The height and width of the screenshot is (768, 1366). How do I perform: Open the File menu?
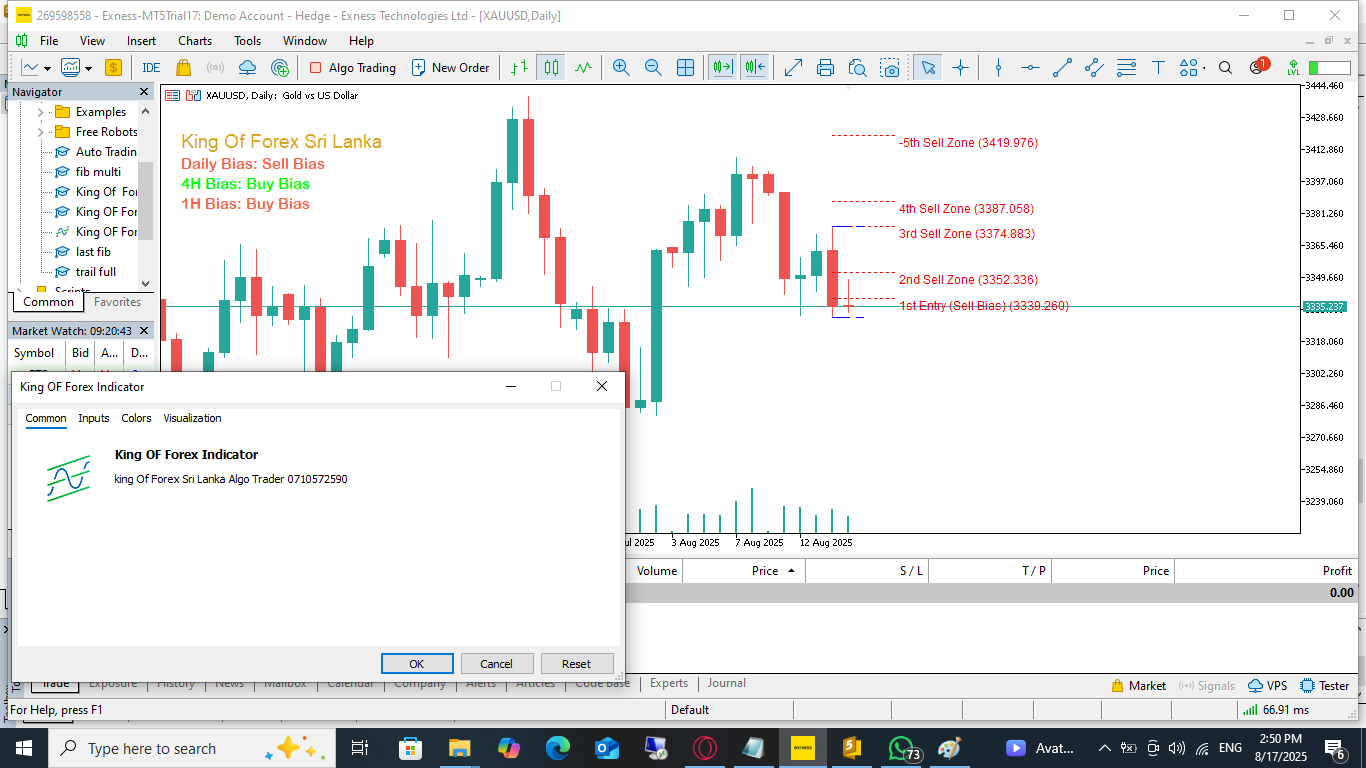(x=49, y=41)
